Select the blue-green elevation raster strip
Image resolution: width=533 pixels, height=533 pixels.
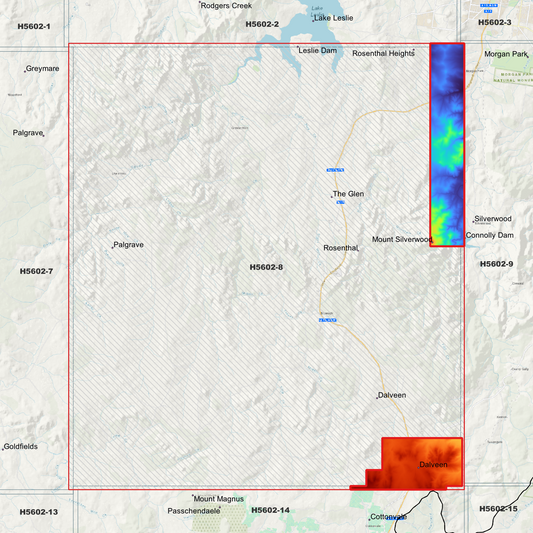point(447,144)
